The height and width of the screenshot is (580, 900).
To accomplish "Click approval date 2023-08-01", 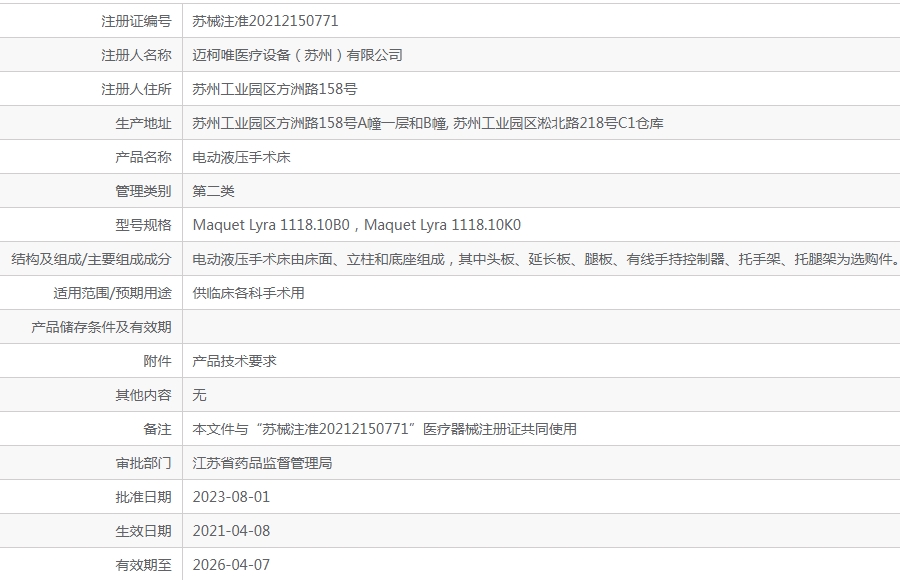I will coord(231,497).
